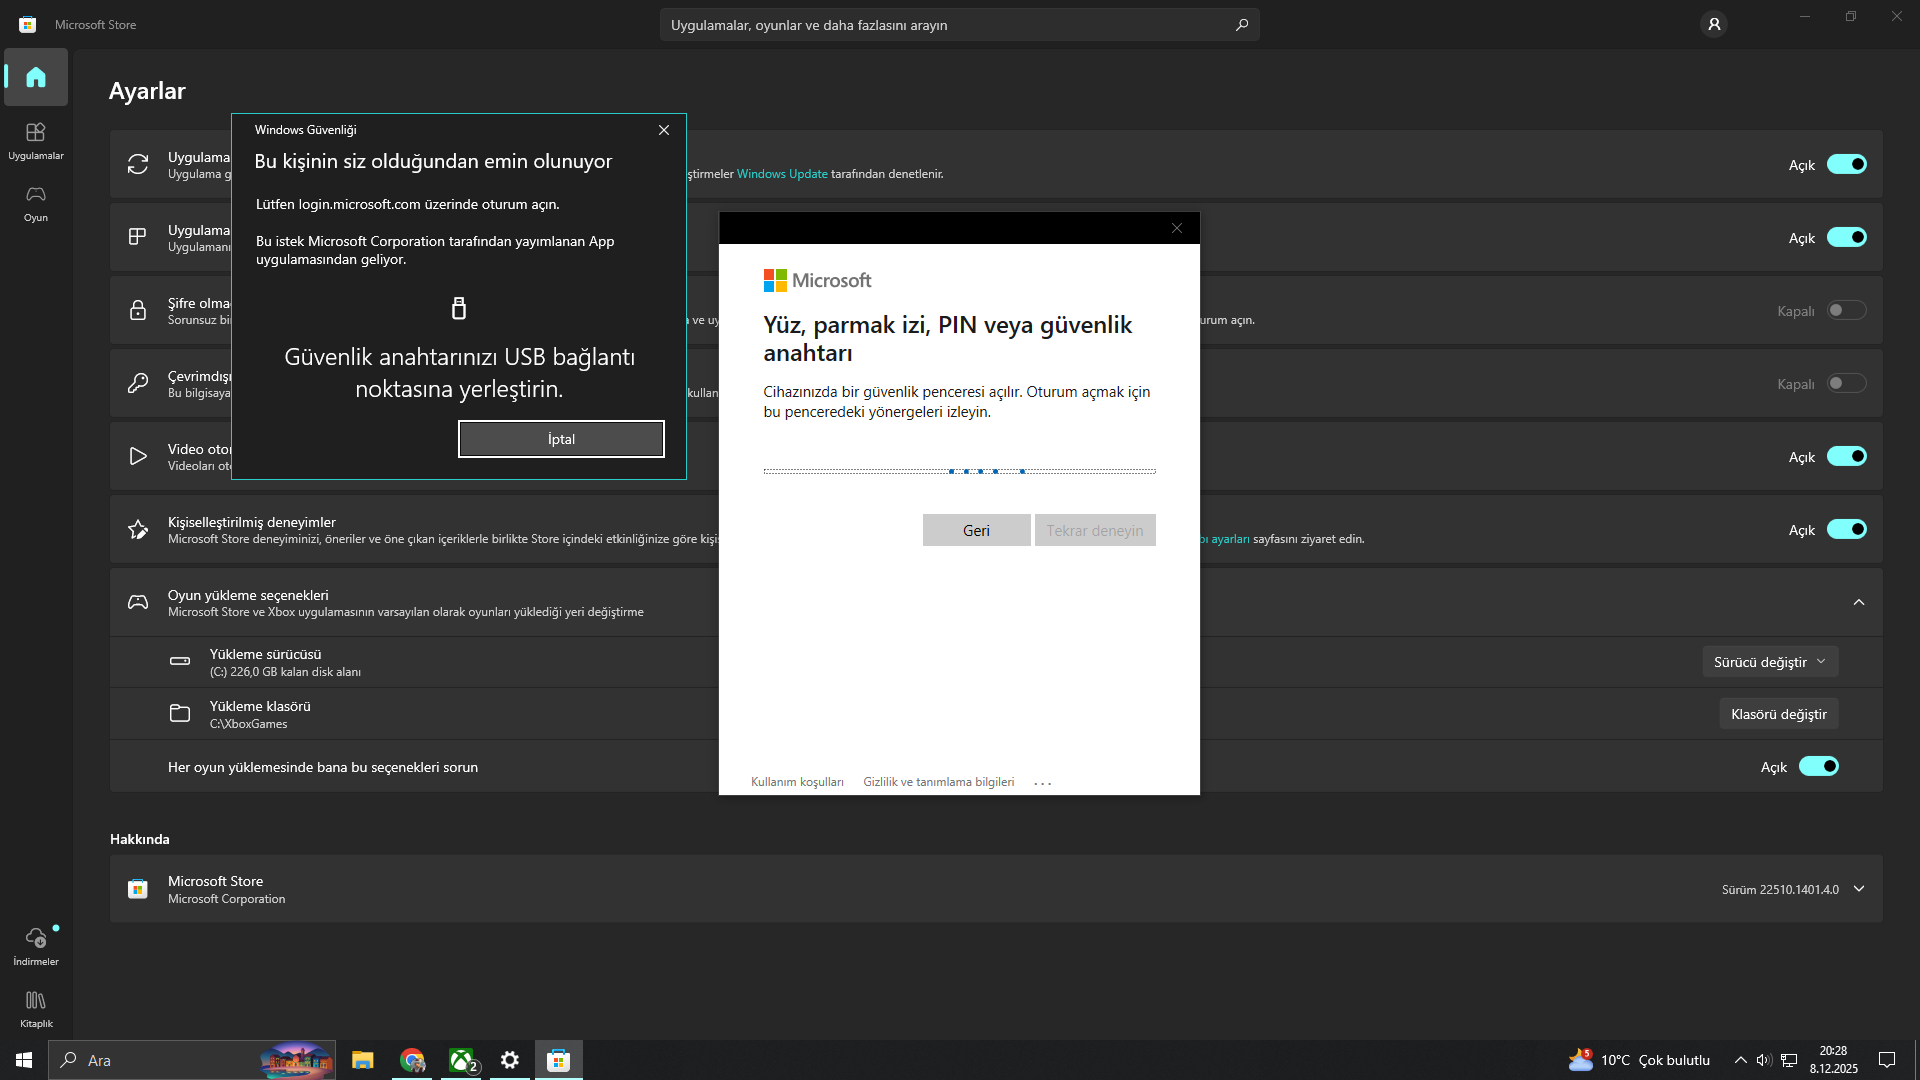Open Windows Update link
Image resolution: width=1920 pixels, height=1080 pixels.
[782, 174]
